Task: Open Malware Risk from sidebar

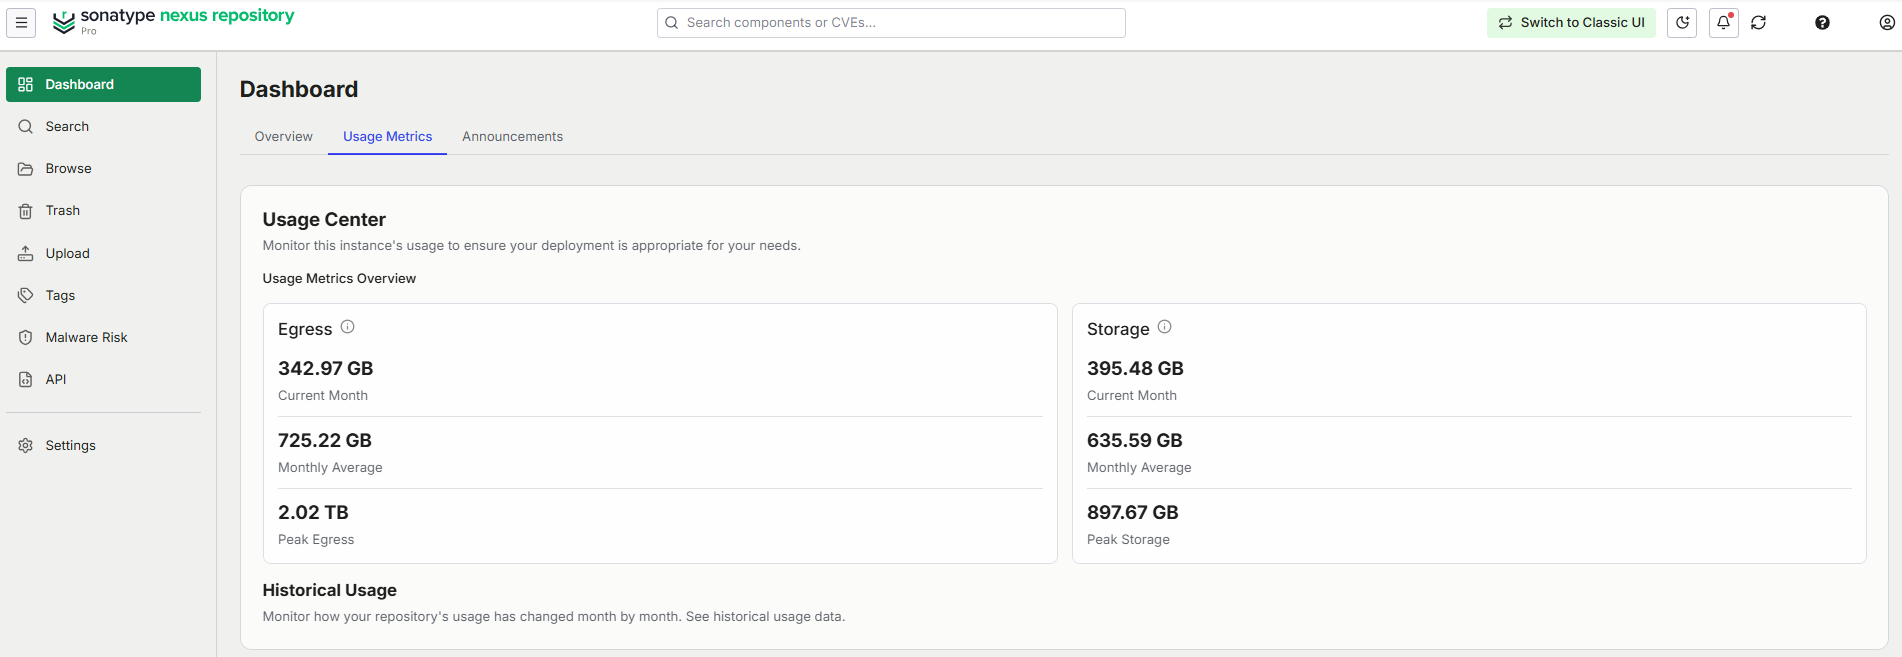Action: click(x=103, y=338)
